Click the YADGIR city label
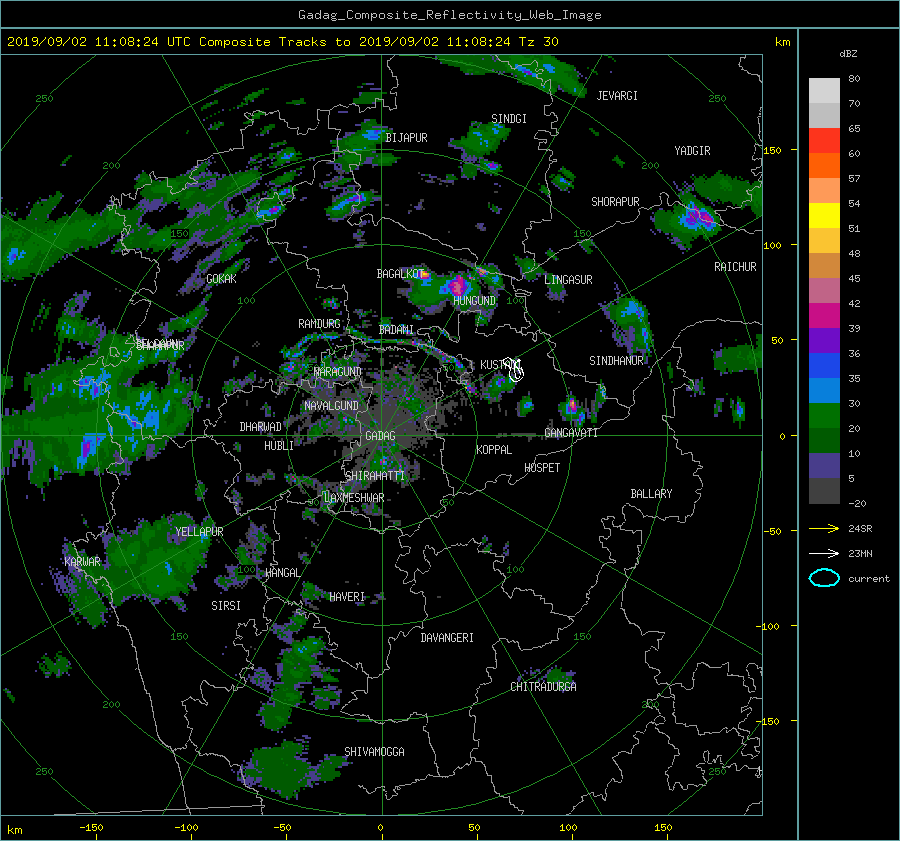Image resolution: width=900 pixels, height=841 pixels. pyautogui.click(x=692, y=151)
